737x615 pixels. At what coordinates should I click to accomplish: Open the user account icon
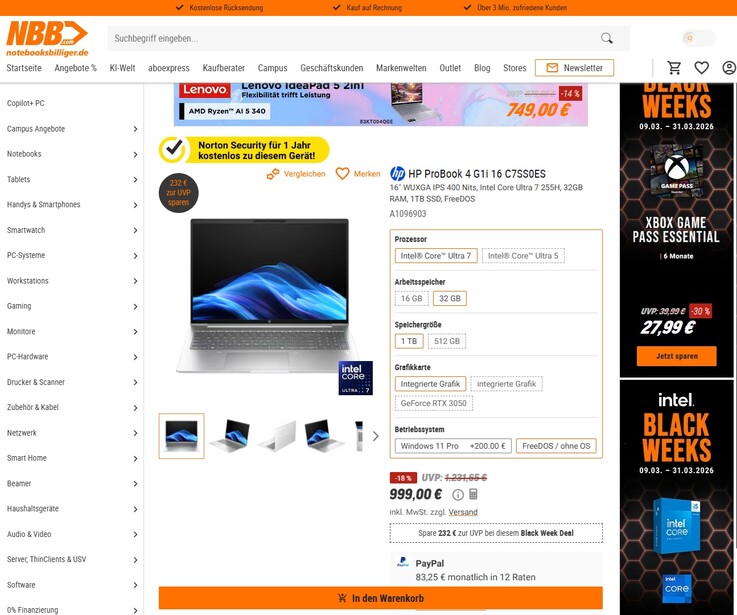click(x=729, y=68)
